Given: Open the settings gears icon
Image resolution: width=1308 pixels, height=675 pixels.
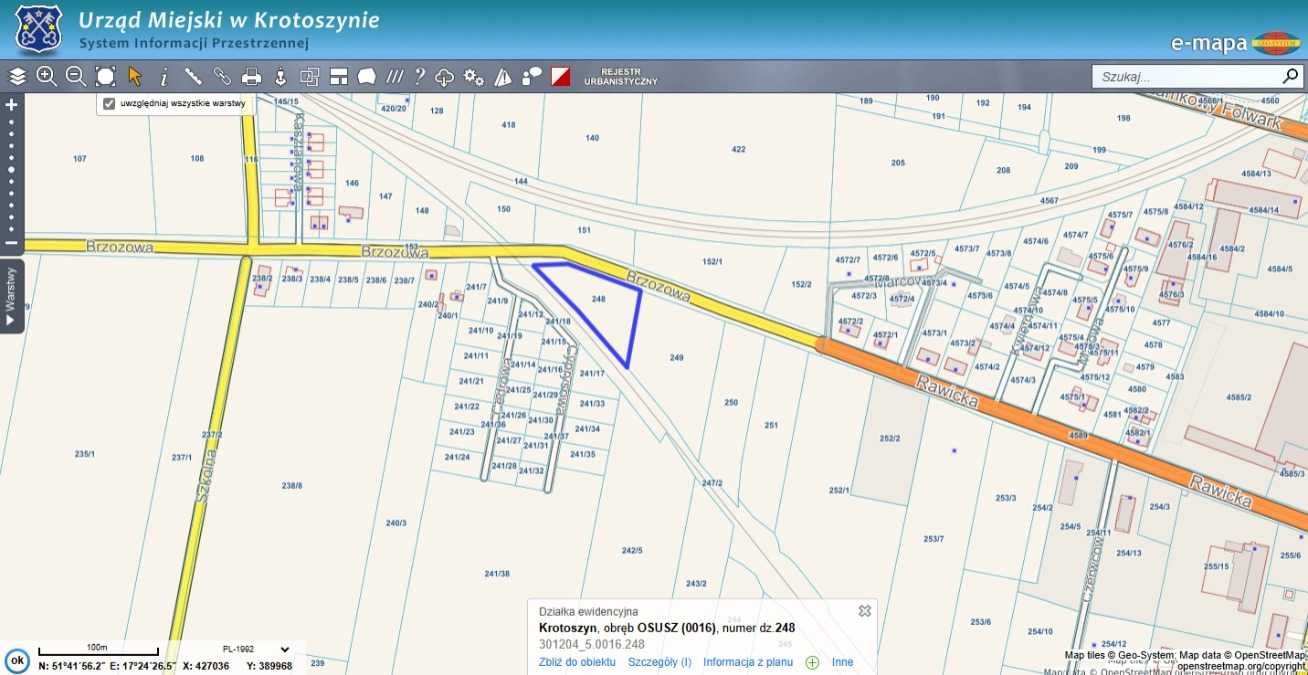Looking at the screenshot, I should (474, 76).
